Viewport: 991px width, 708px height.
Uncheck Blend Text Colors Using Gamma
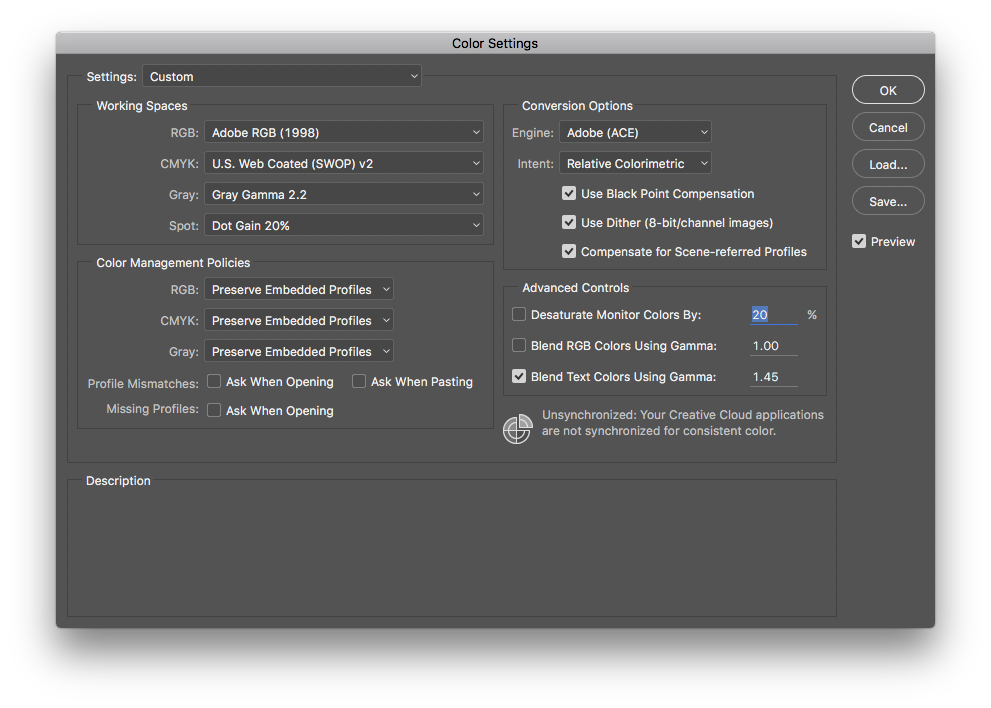pyautogui.click(x=519, y=377)
